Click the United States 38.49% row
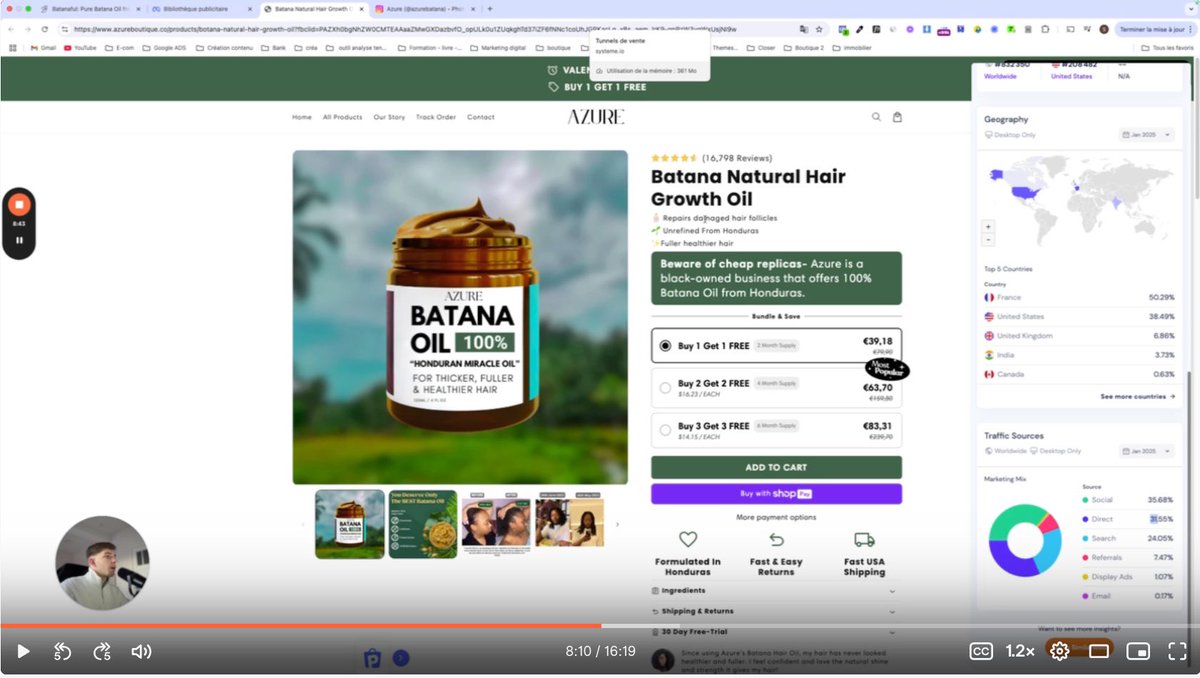This screenshot has height=678, width=1200. click(x=1079, y=316)
